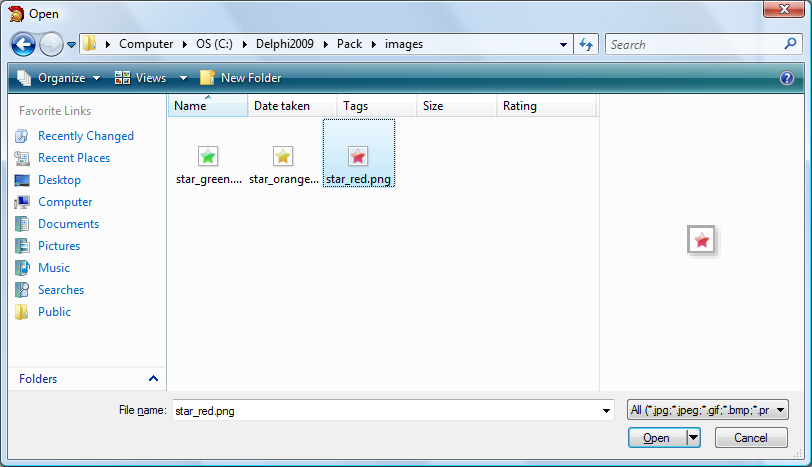Image resolution: width=812 pixels, height=467 pixels.
Task: Click the Desktop icon in sidebar
Action: tap(22, 180)
